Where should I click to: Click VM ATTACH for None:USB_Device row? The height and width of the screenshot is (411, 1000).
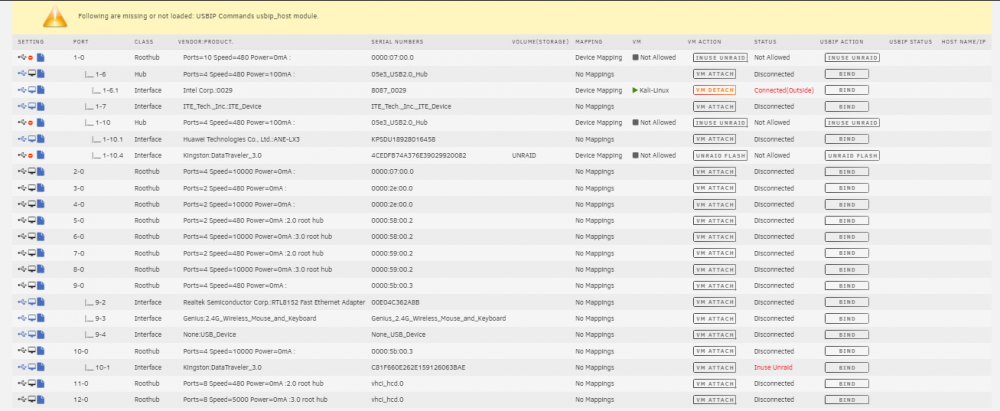tap(714, 334)
